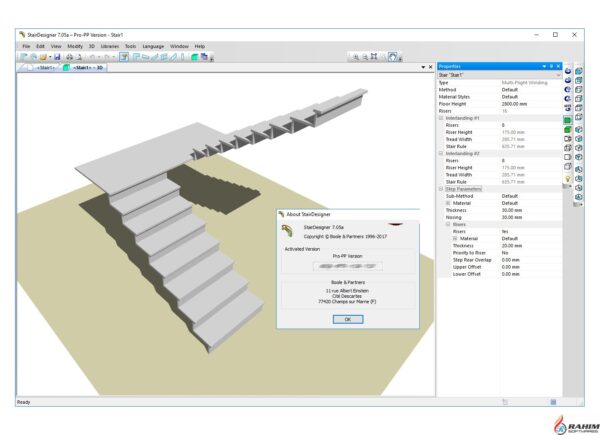Close the Properties panel

click(558, 66)
